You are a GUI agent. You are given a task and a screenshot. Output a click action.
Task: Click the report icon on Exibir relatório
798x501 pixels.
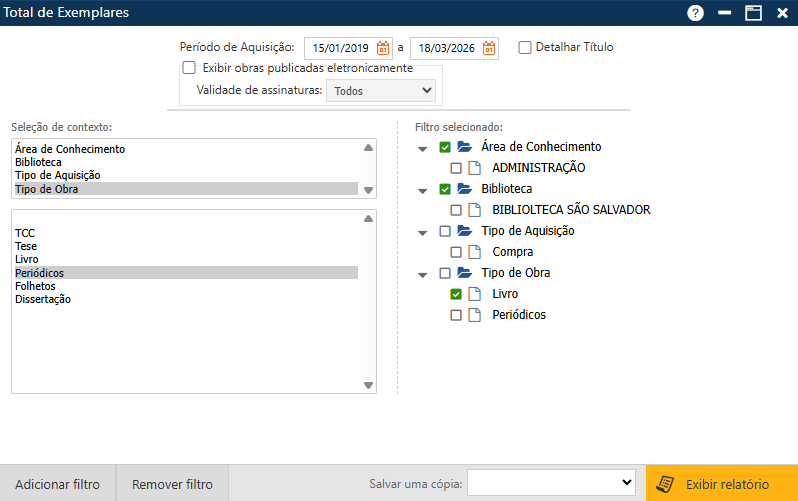664,484
